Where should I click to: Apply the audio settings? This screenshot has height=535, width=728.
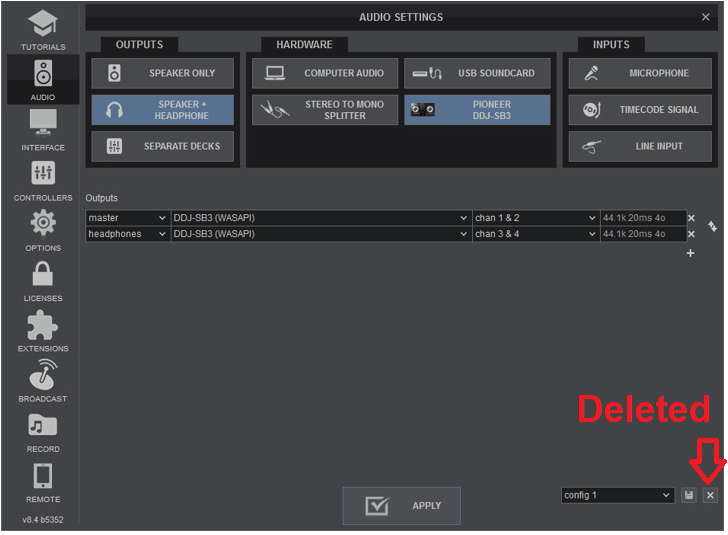(402, 506)
